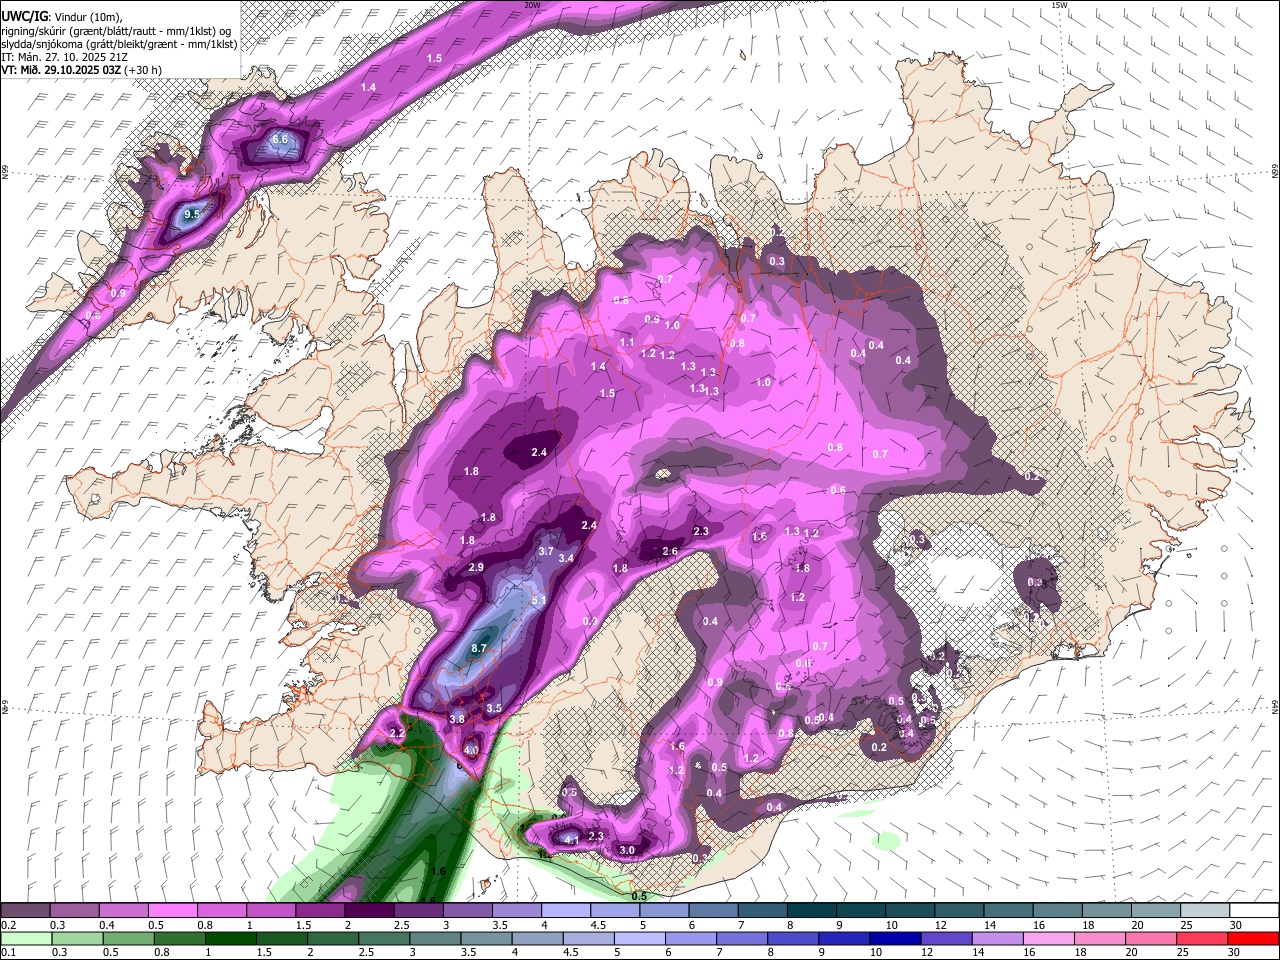Click the '20W' longitude label
Screen dimensions: 1280x960
click(x=532, y=5)
